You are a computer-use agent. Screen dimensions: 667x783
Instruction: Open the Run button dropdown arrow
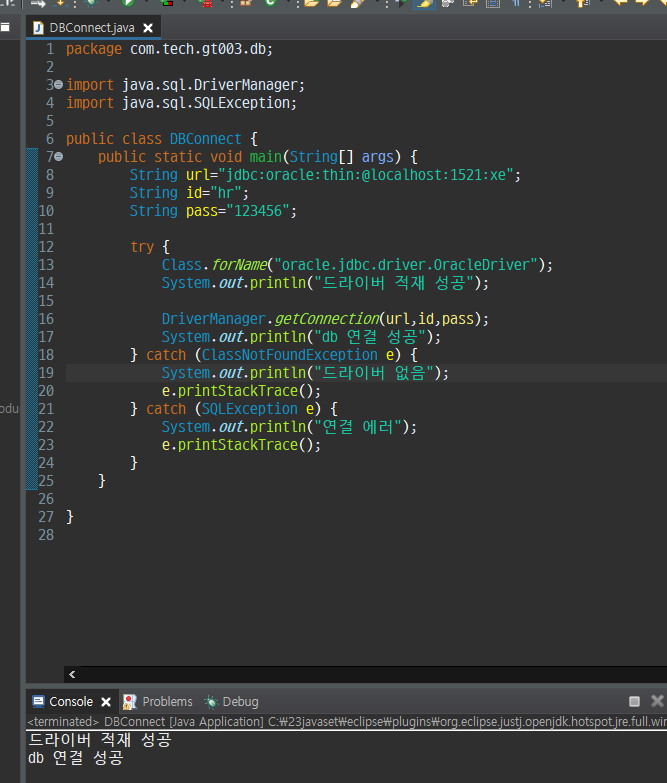pyautogui.click(x=146, y=2)
